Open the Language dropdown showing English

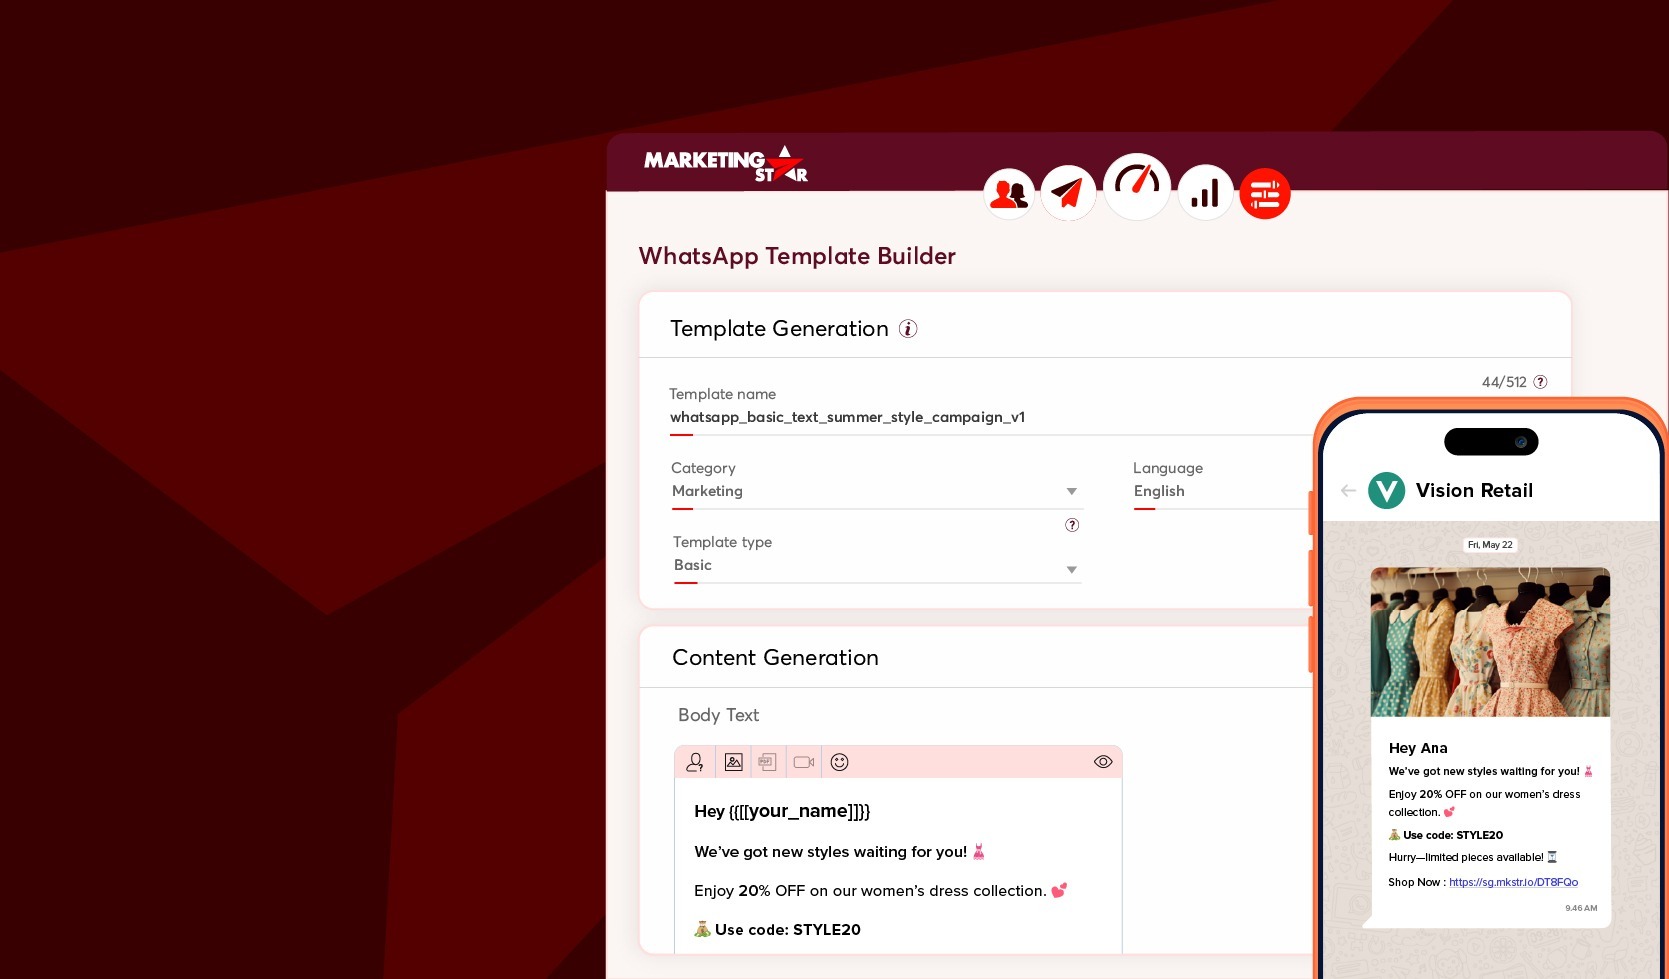click(x=1222, y=491)
